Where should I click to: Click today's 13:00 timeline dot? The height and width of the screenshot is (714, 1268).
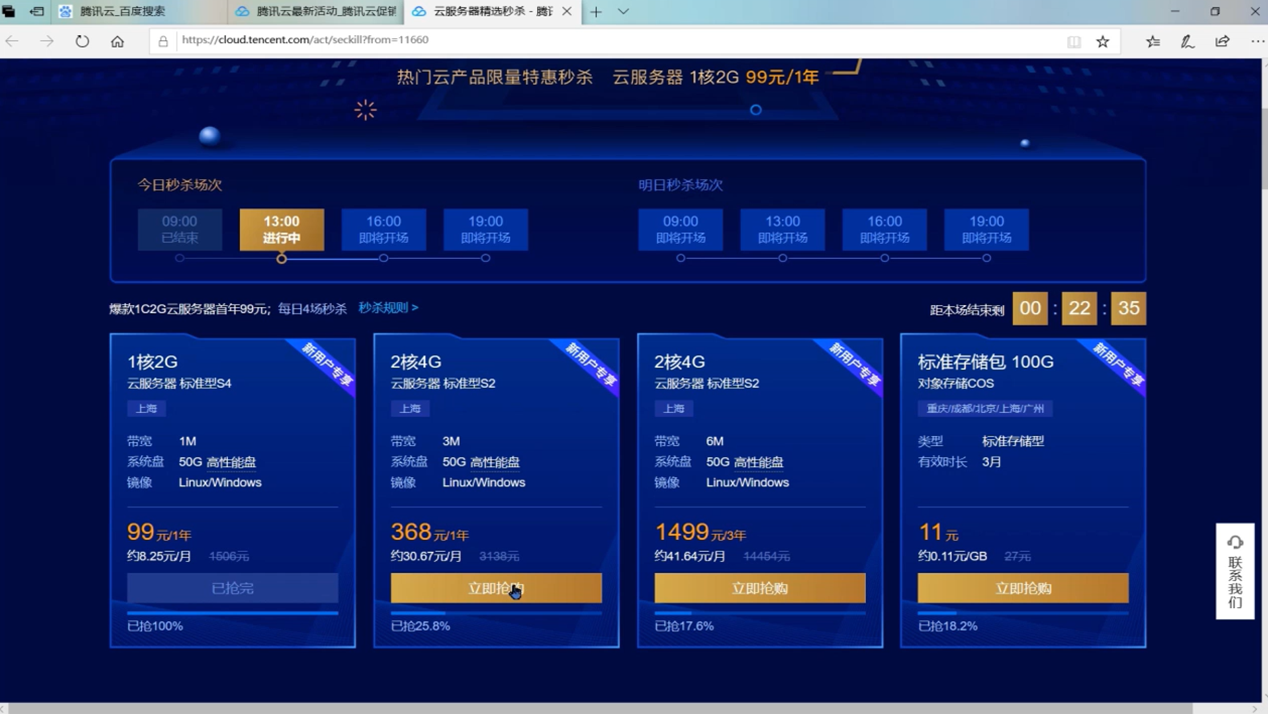pyautogui.click(x=282, y=258)
